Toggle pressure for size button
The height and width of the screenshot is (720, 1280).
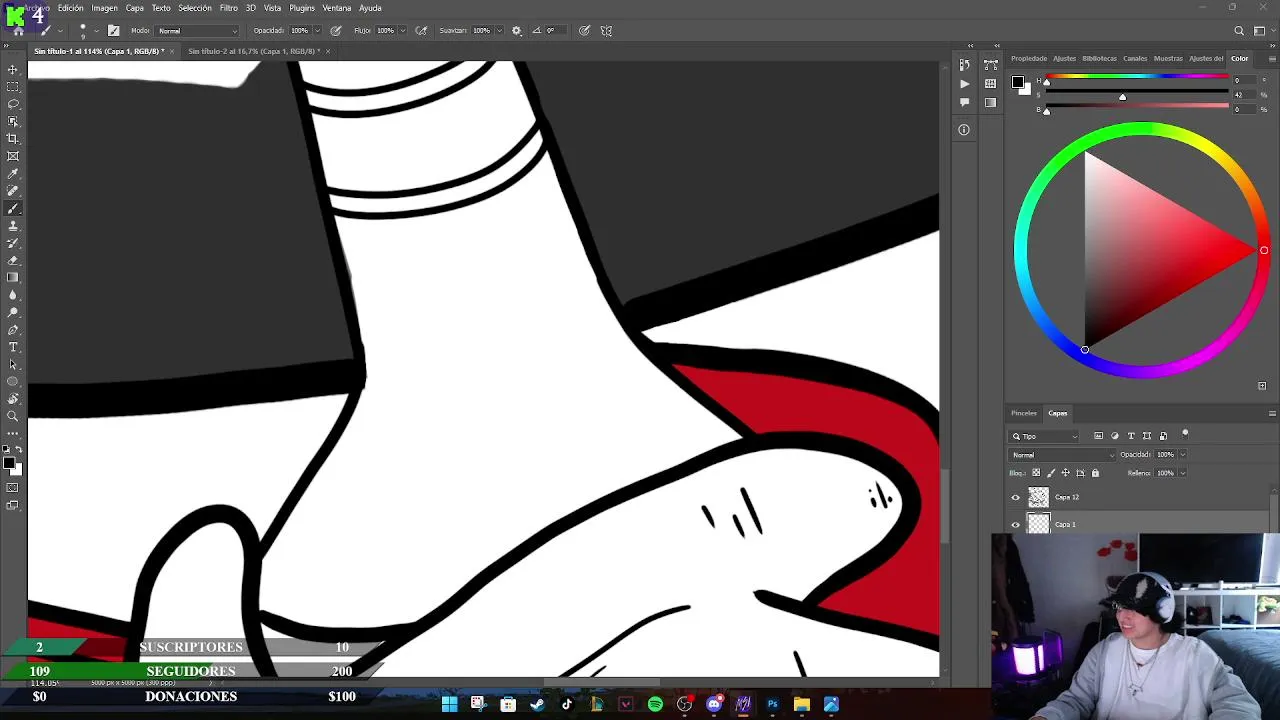584,31
